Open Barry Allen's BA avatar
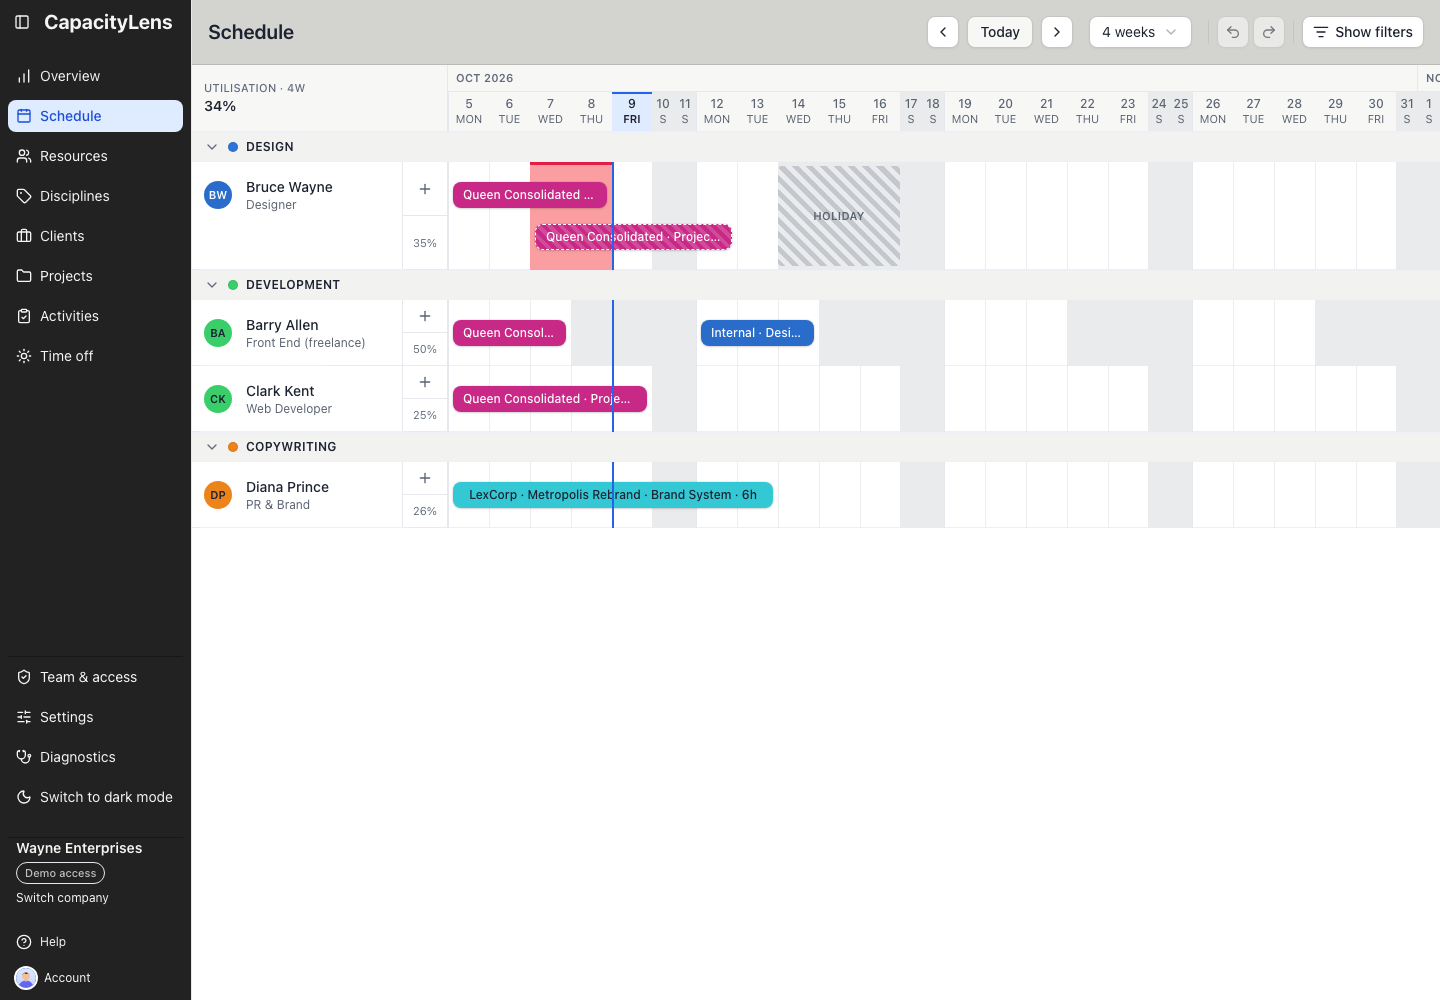Viewport: 1440px width, 1000px height. pos(218,333)
